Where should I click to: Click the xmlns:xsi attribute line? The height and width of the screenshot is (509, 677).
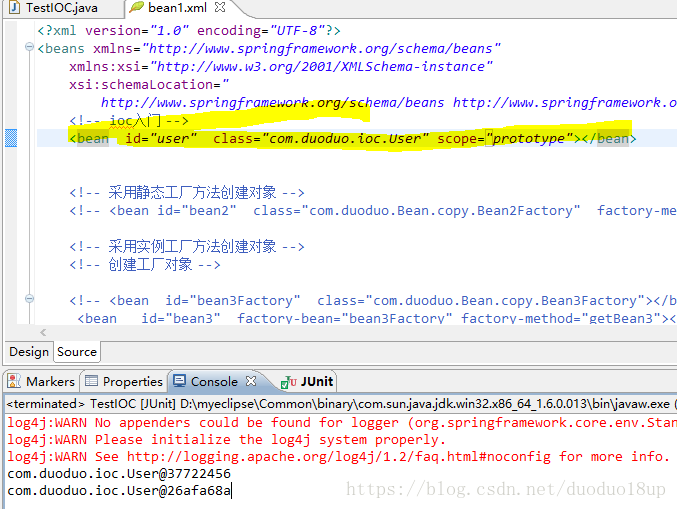[281, 66]
